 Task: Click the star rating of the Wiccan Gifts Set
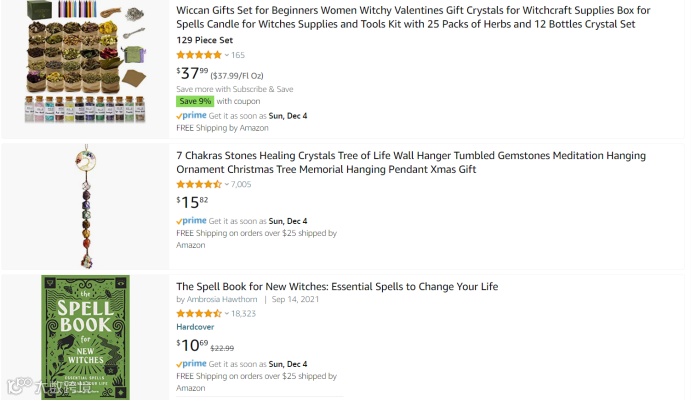click(x=199, y=55)
